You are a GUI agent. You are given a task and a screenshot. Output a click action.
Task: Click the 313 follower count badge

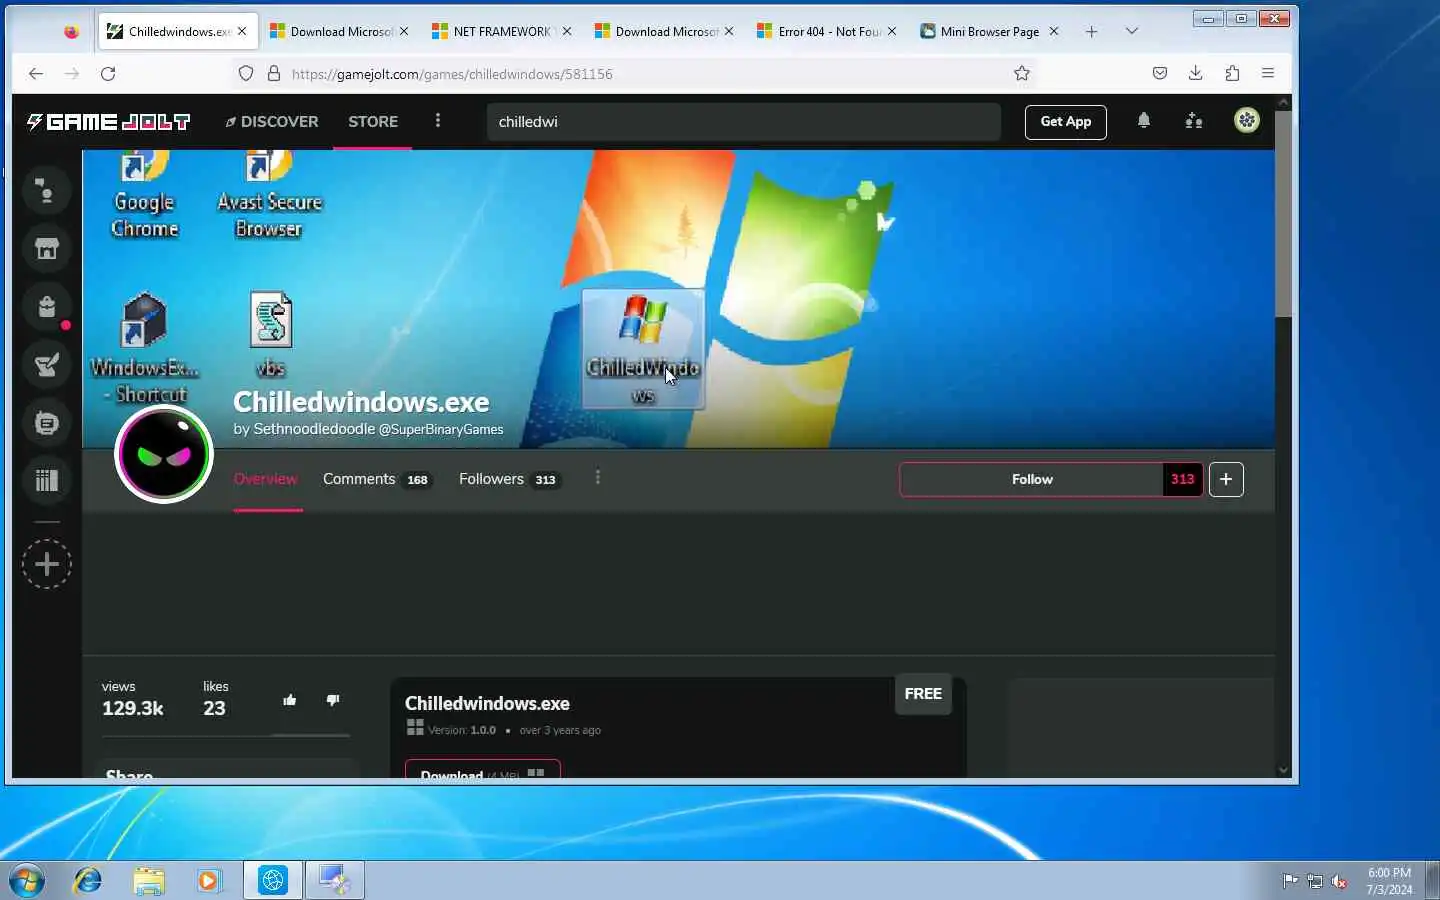coord(1183,480)
